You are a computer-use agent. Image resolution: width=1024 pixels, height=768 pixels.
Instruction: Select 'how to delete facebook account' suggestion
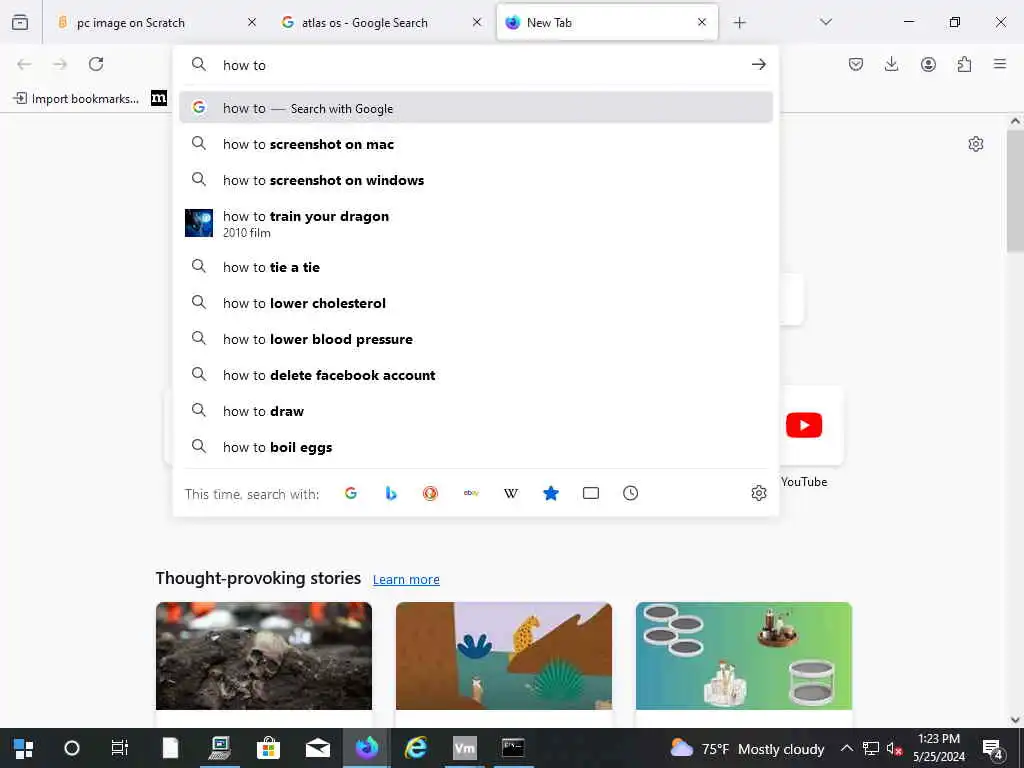point(476,374)
